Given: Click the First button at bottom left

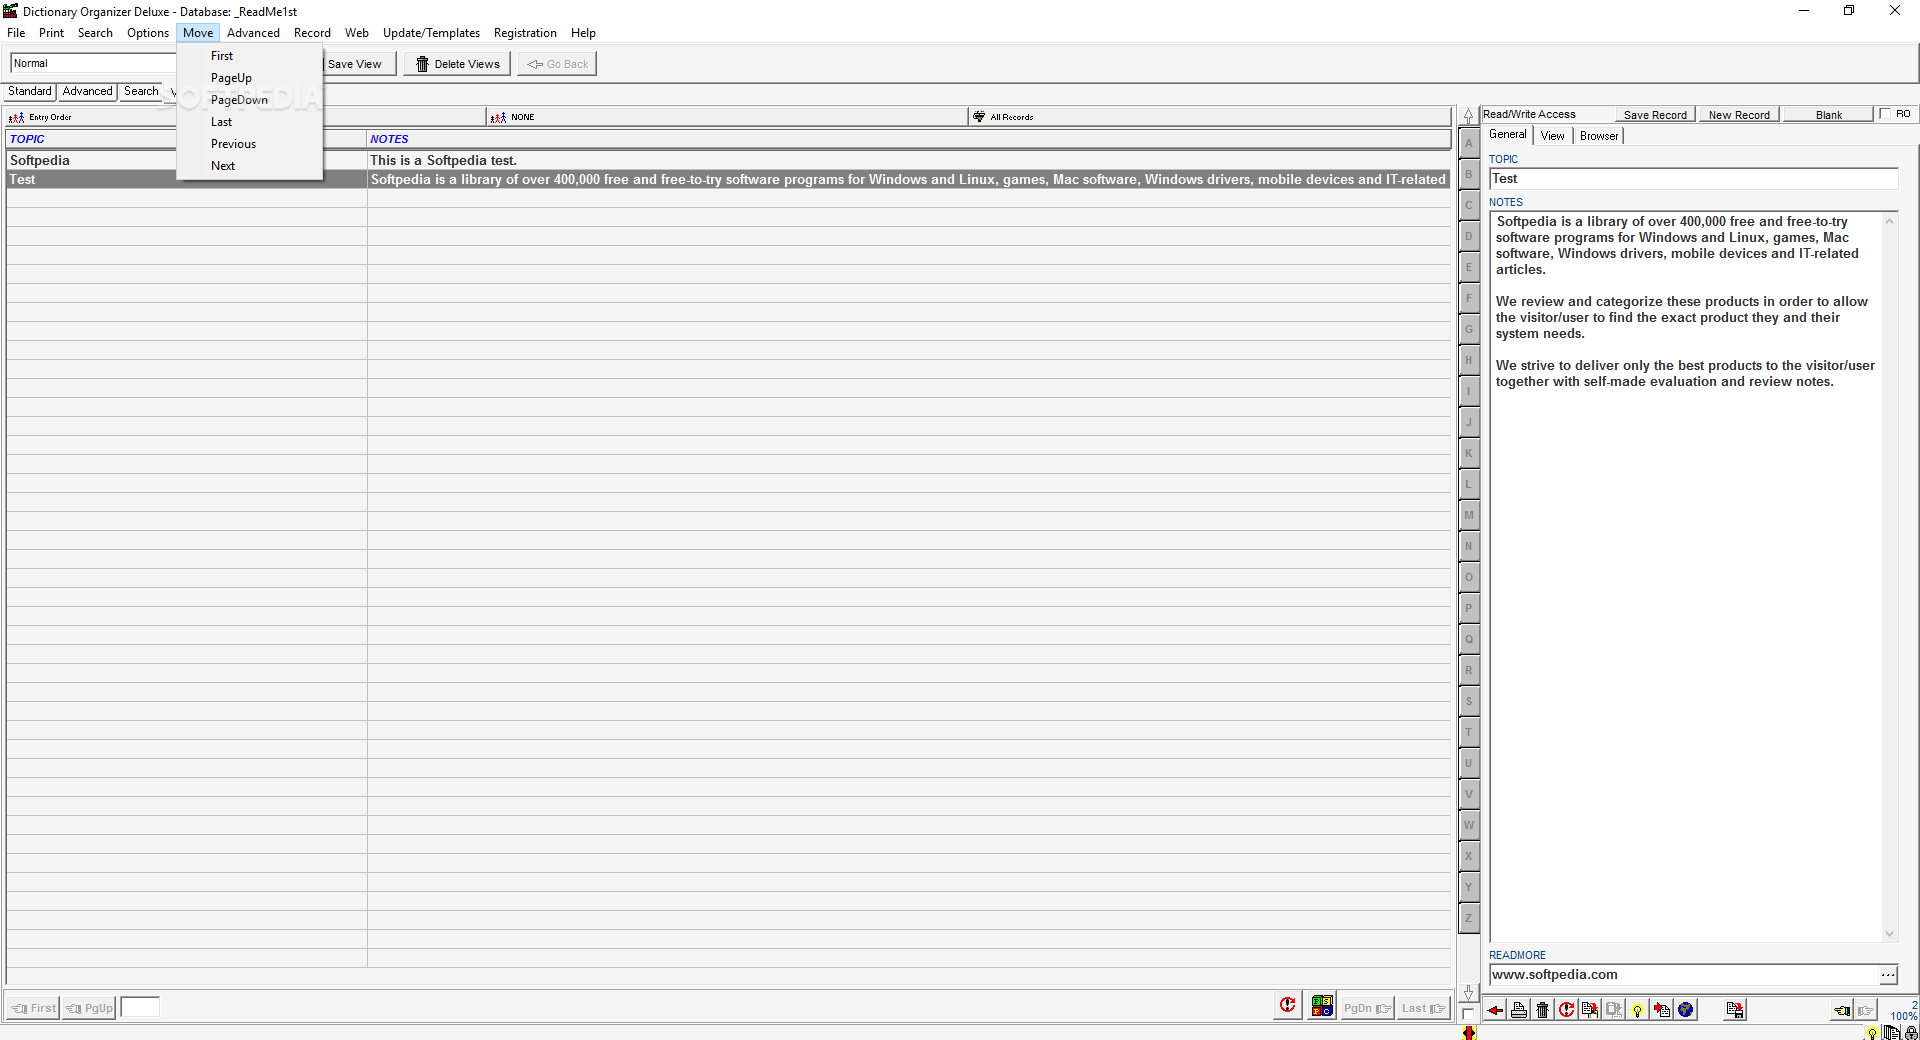Looking at the screenshot, I should [x=33, y=1008].
